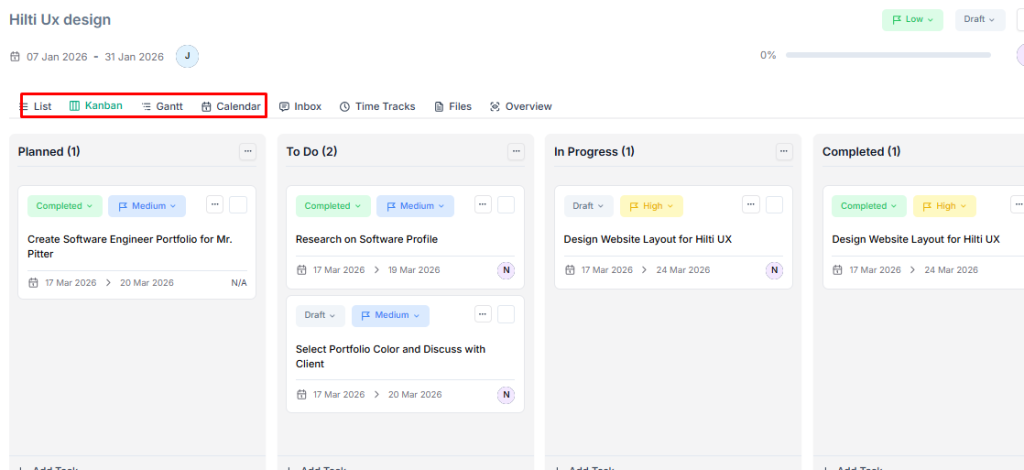Switch to the Gantt view tab

pyautogui.click(x=162, y=106)
